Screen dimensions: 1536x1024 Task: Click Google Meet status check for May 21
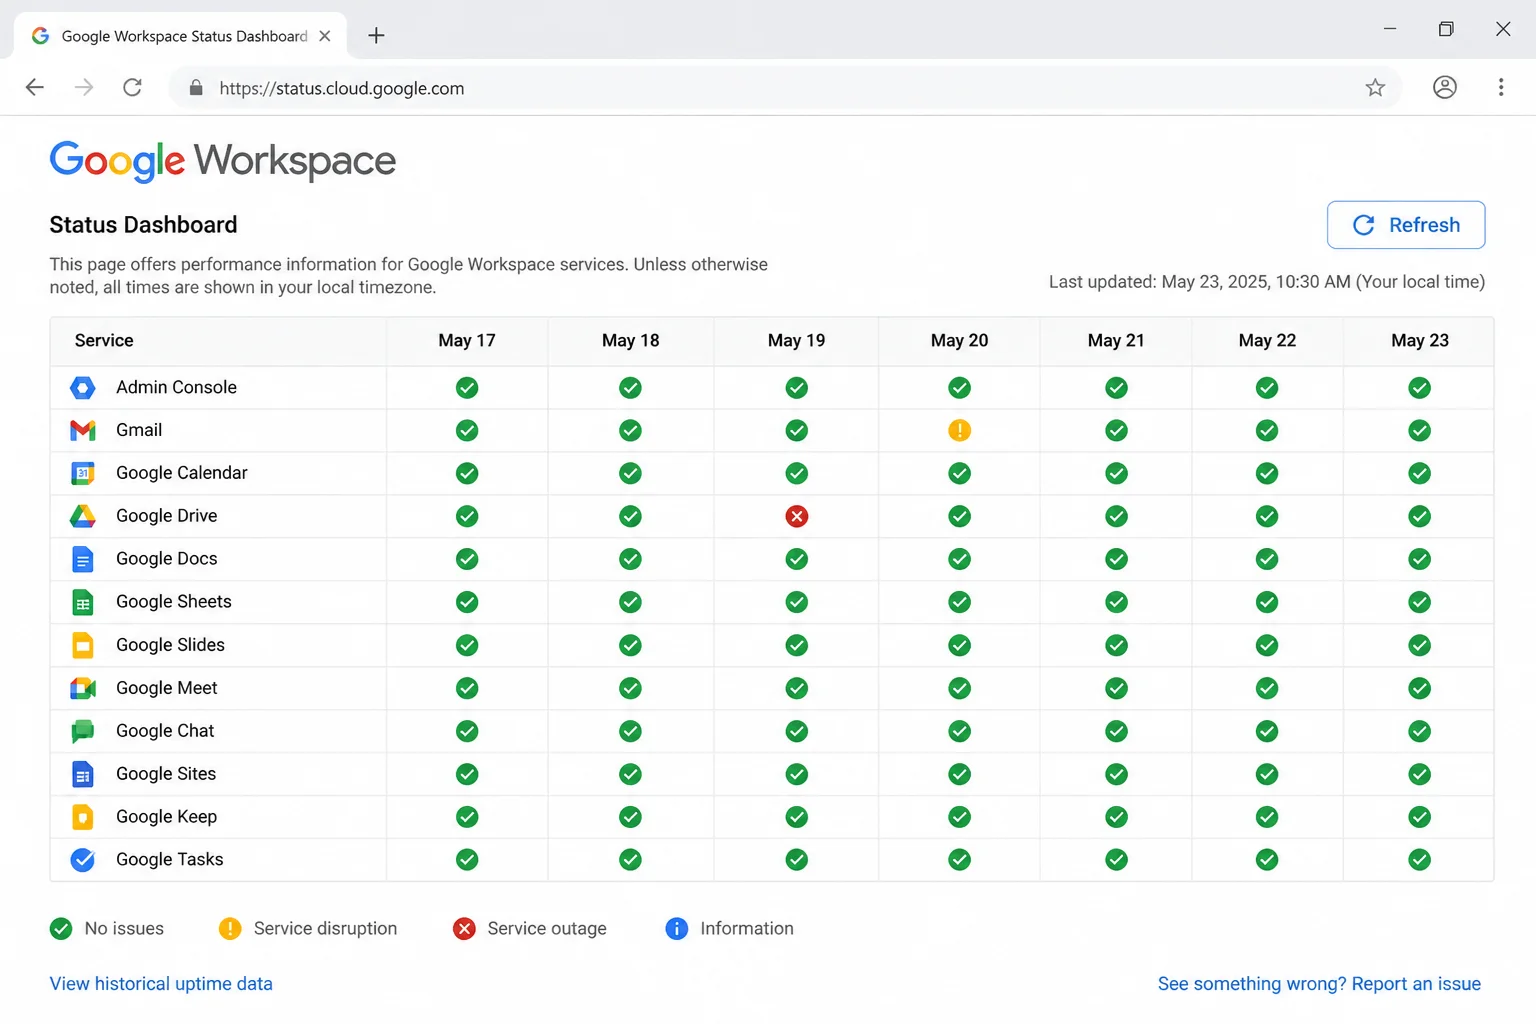click(x=1117, y=688)
